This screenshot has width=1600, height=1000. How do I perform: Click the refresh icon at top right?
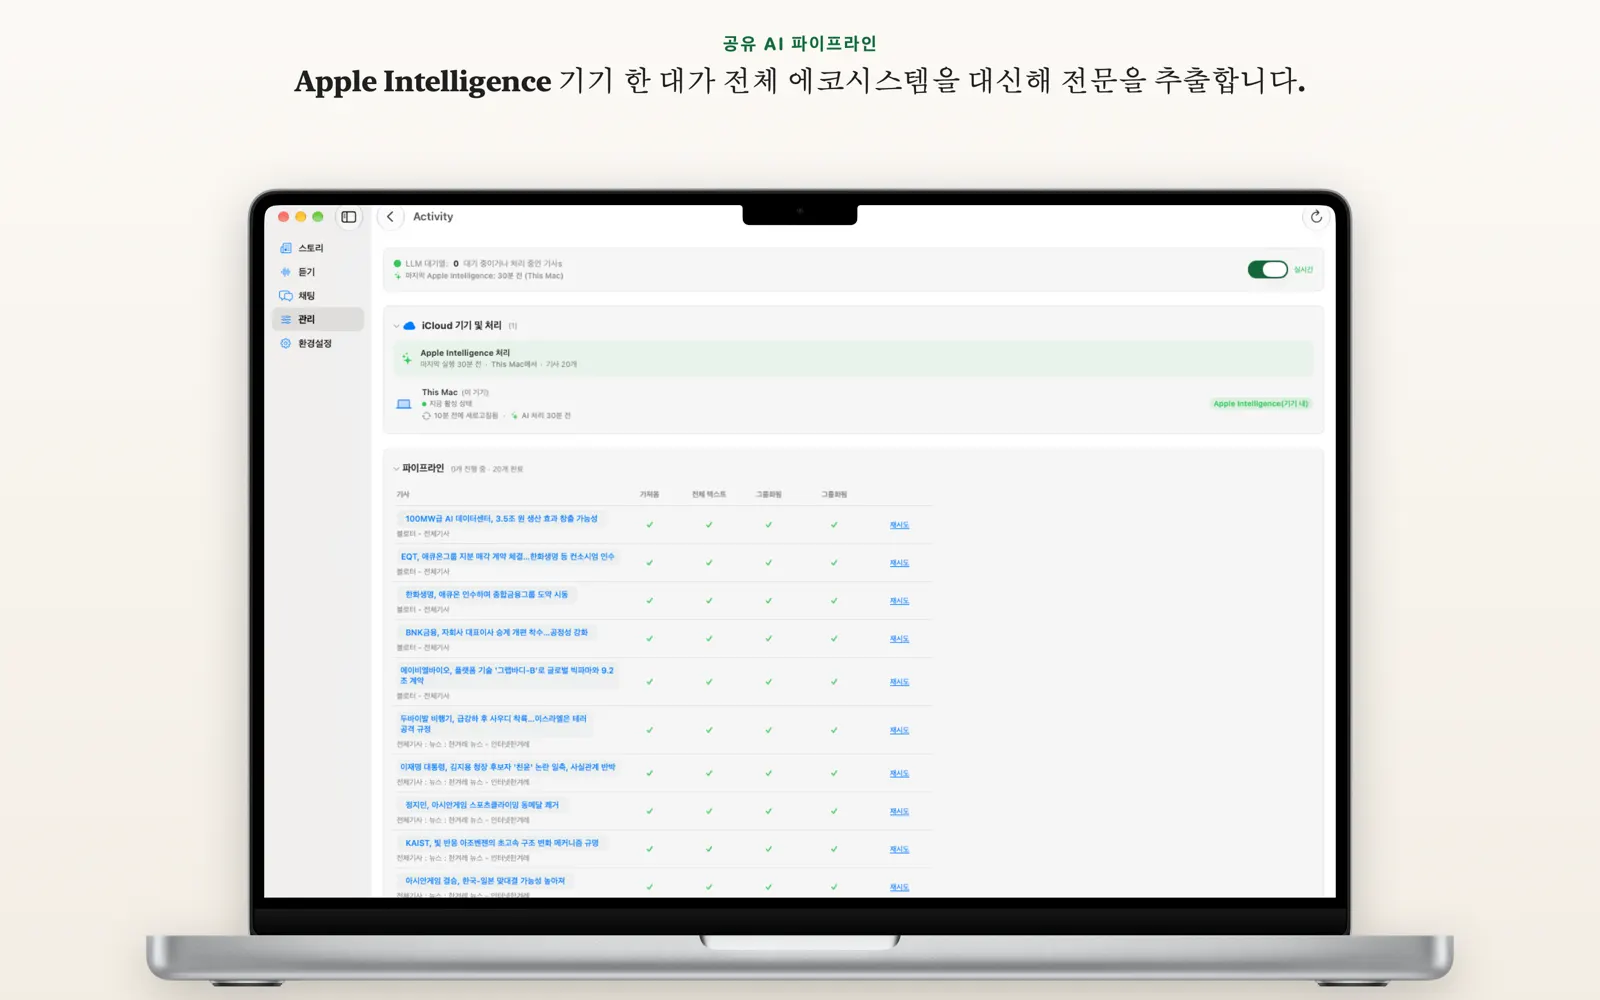1316,217
